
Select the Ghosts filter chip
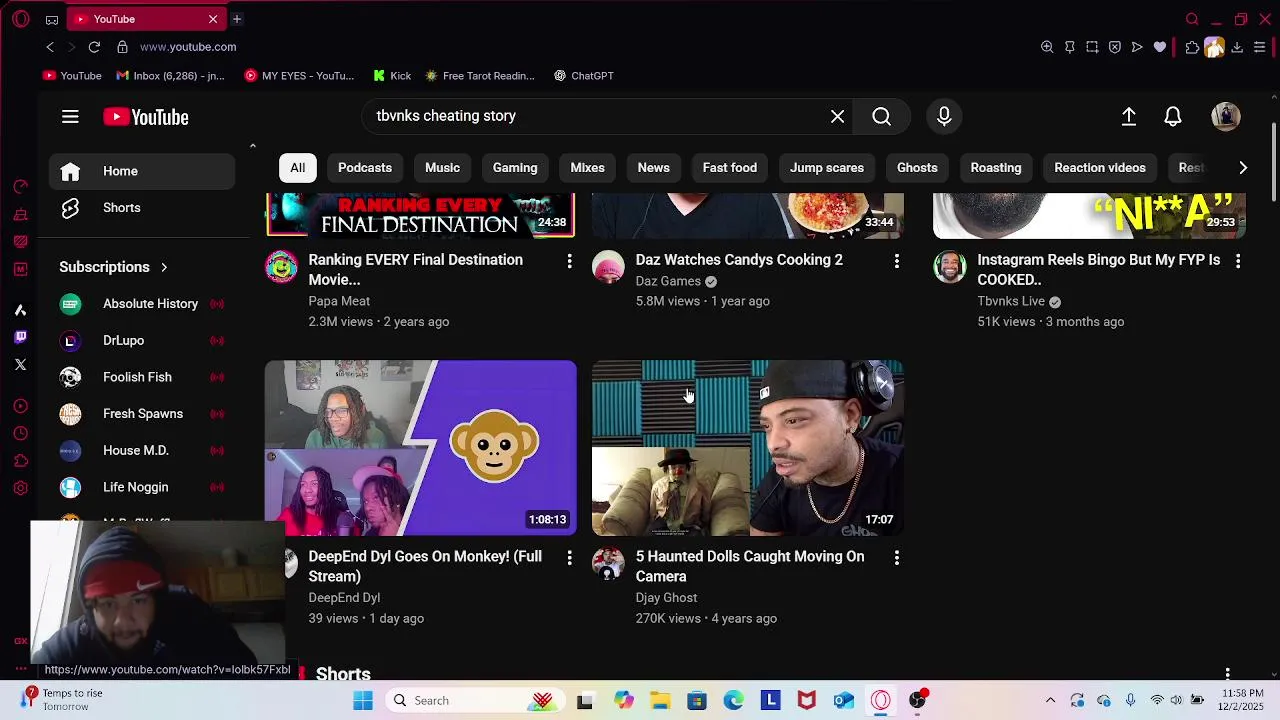coord(917,168)
